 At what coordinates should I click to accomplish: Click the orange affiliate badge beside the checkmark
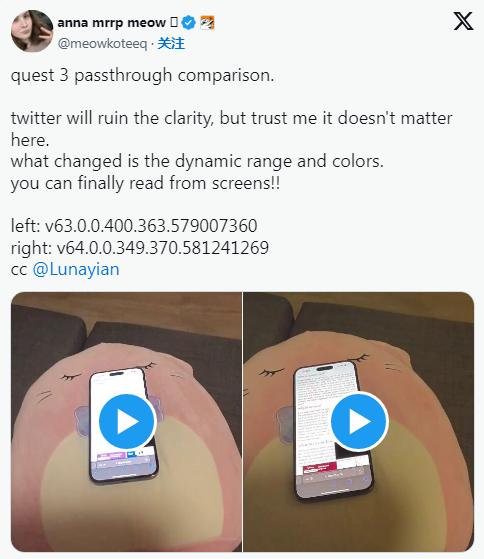(207, 23)
